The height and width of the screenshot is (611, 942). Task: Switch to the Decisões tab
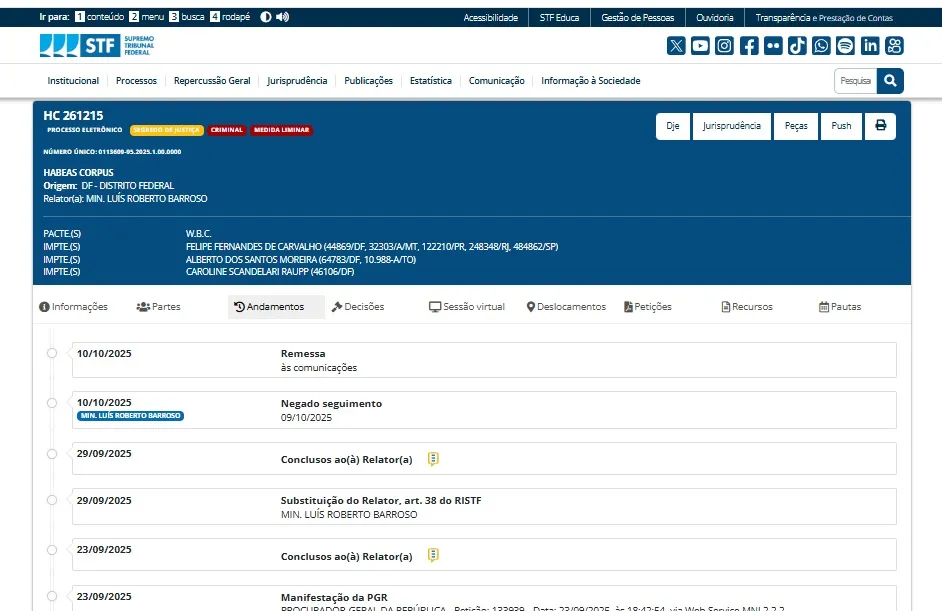[358, 307]
